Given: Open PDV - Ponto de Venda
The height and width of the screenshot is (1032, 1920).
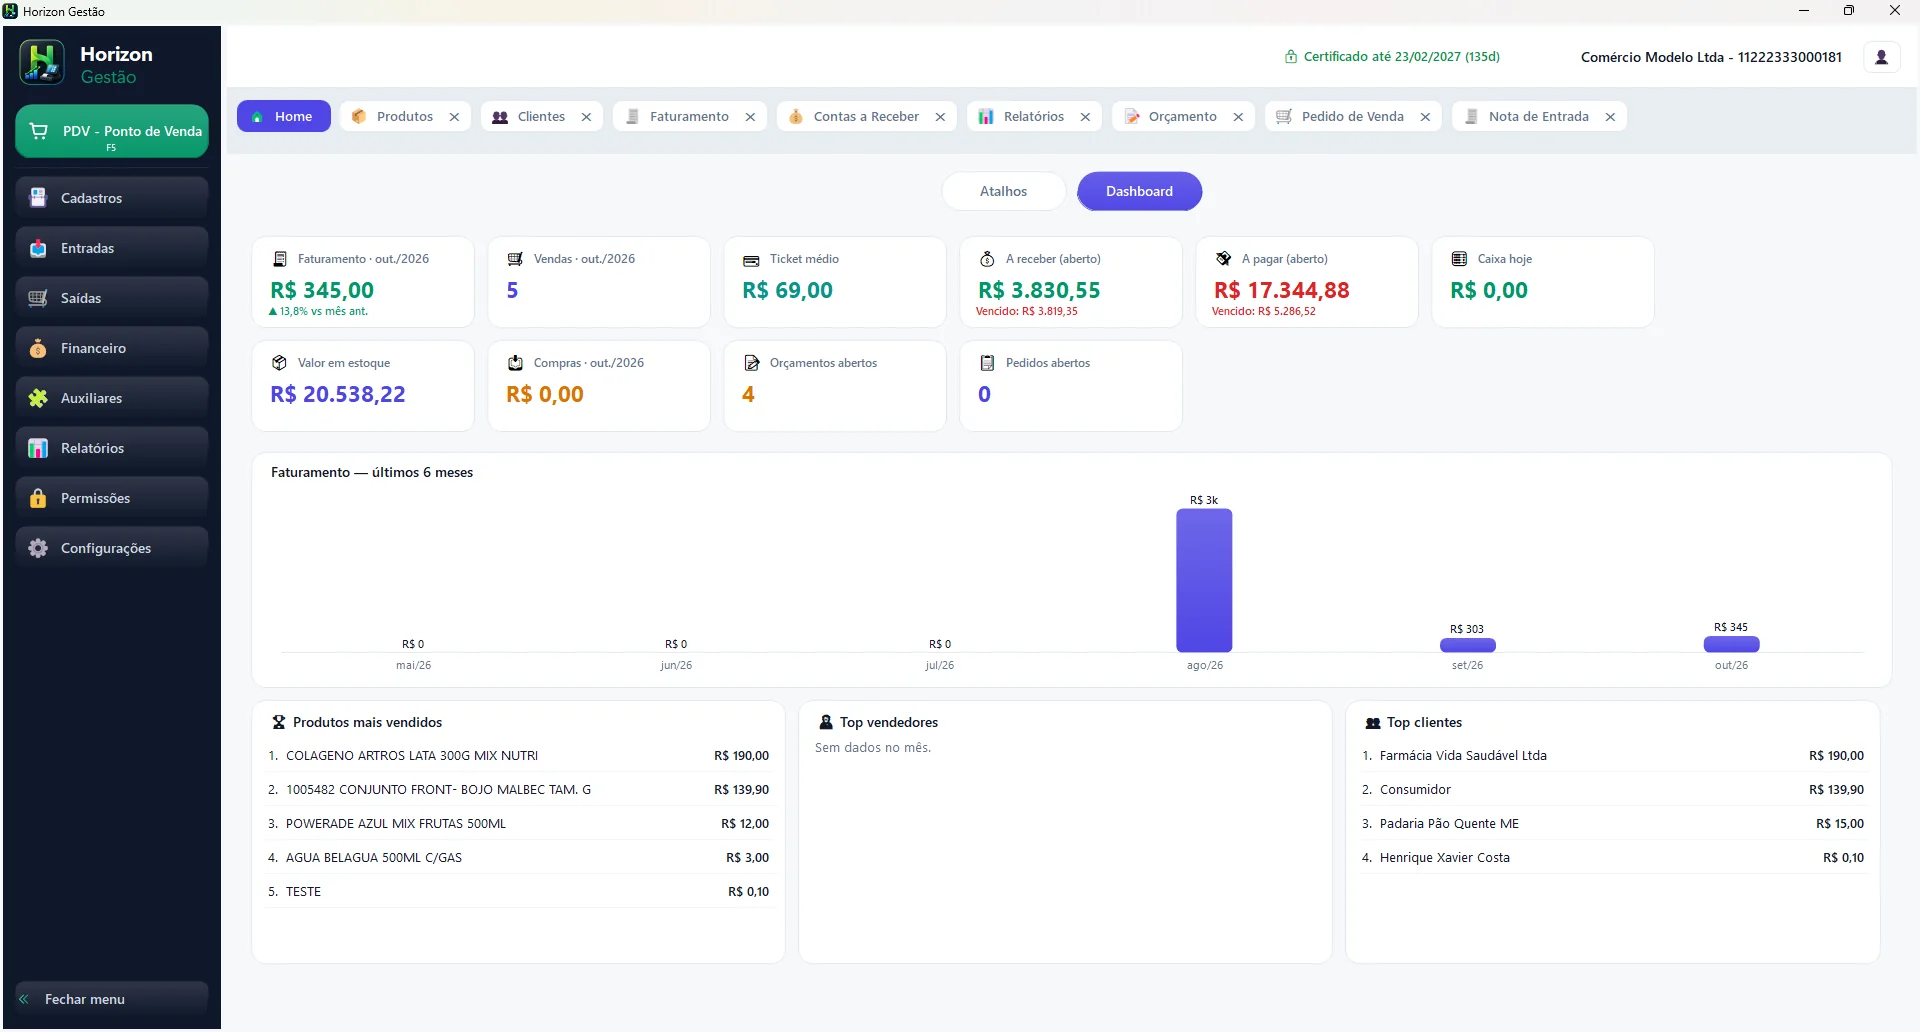Looking at the screenshot, I should (x=112, y=132).
